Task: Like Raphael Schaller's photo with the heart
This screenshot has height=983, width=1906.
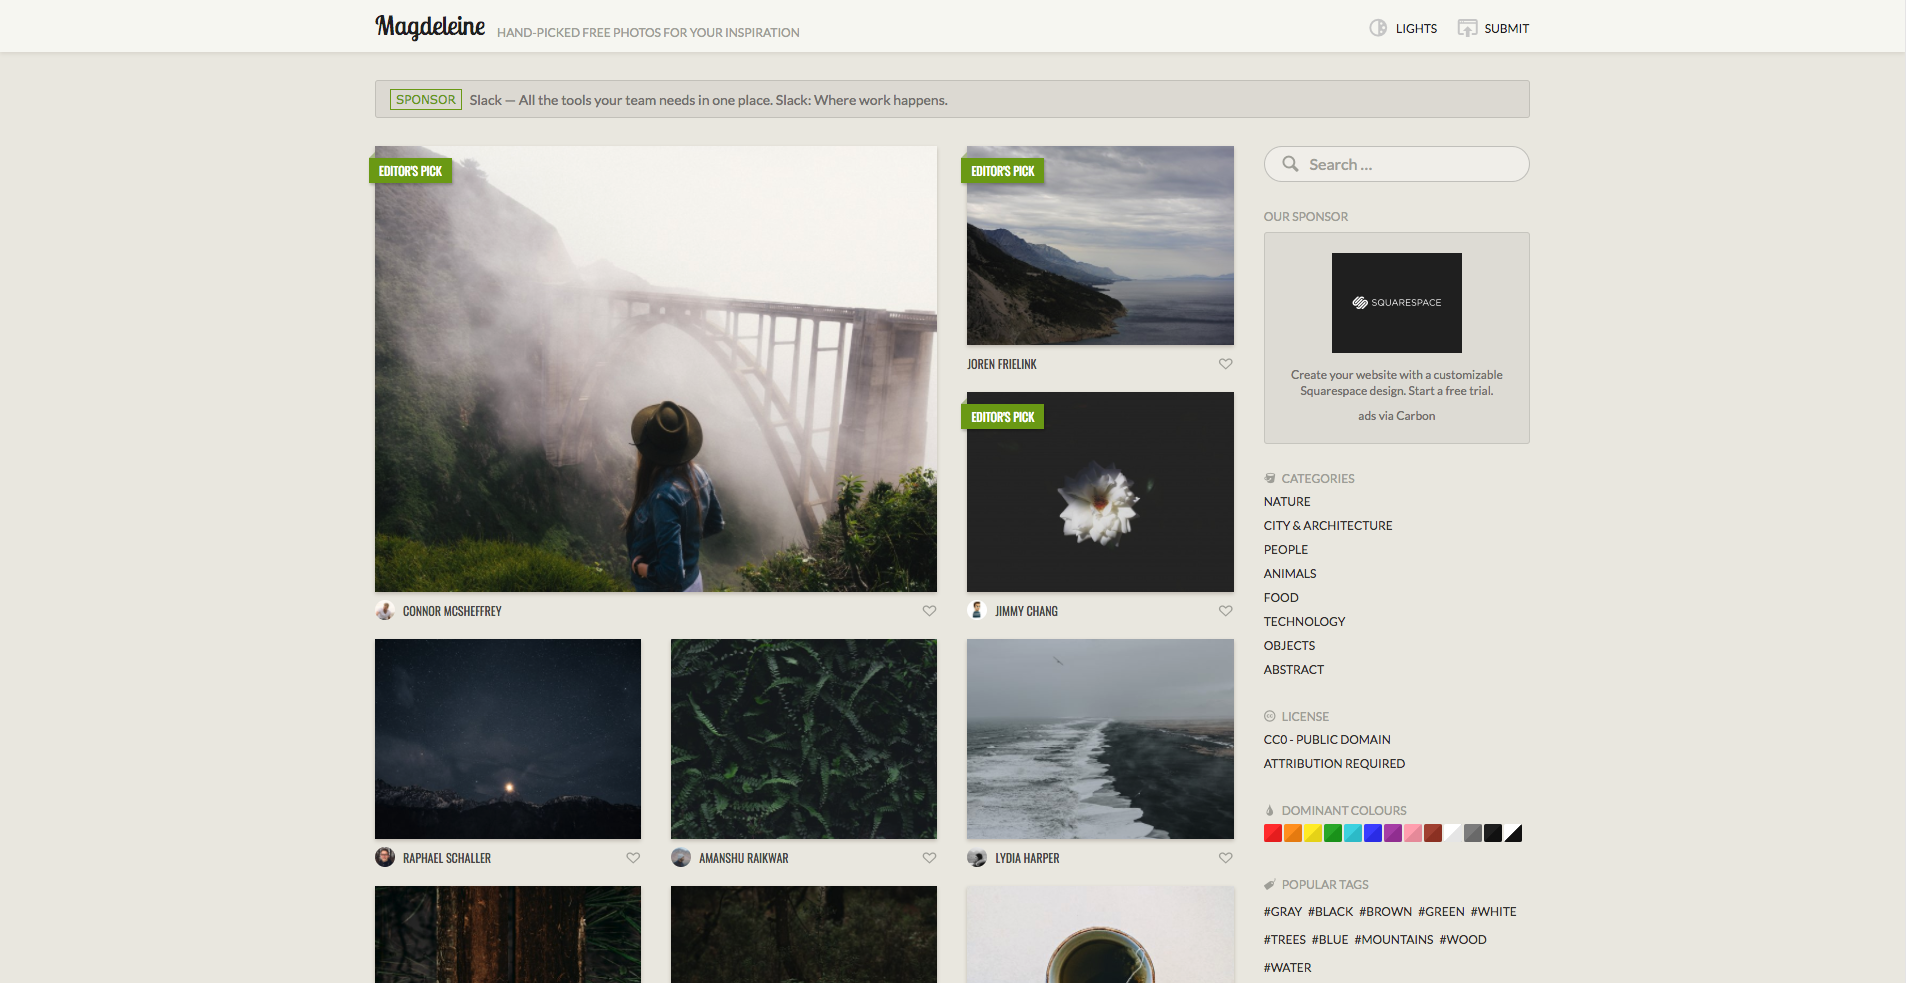Action: tap(633, 858)
